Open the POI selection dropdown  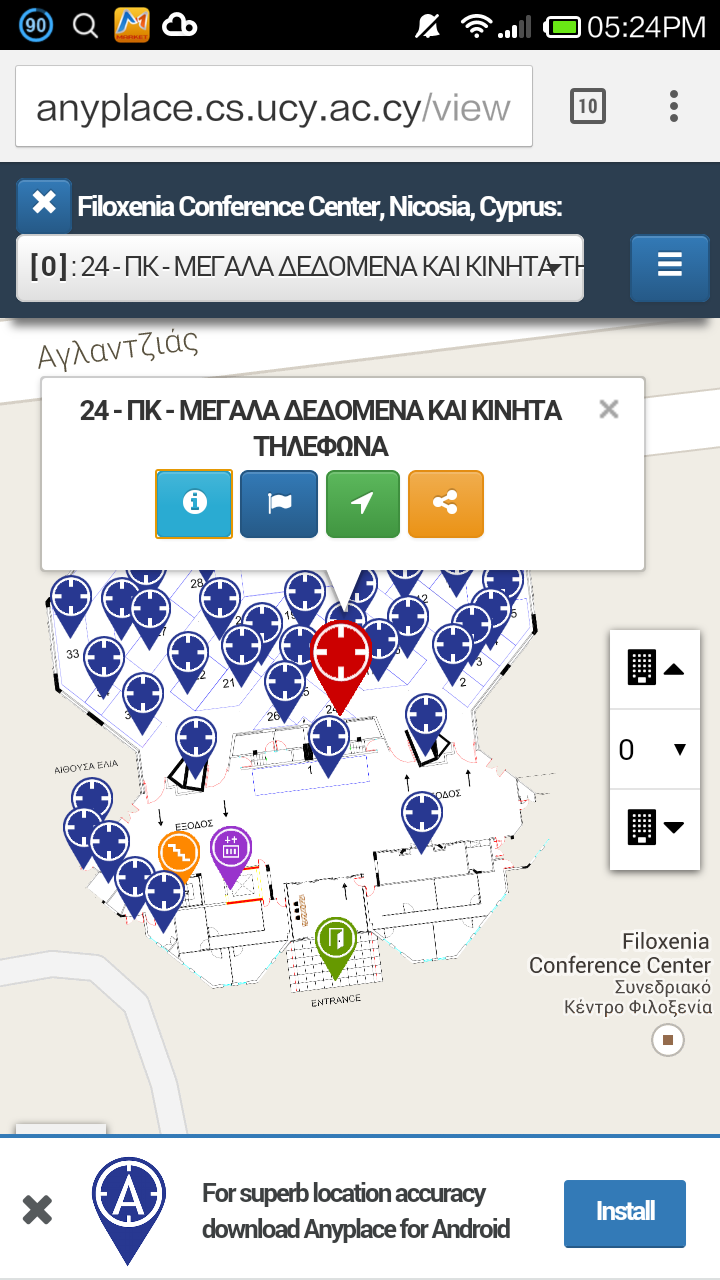point(300,268)
